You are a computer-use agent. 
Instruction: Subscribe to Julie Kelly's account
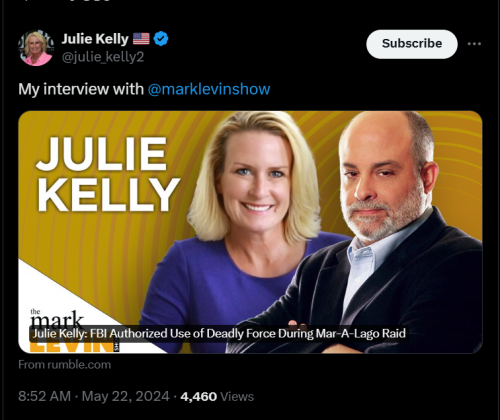pyautogui.click(x=412, y=44)
